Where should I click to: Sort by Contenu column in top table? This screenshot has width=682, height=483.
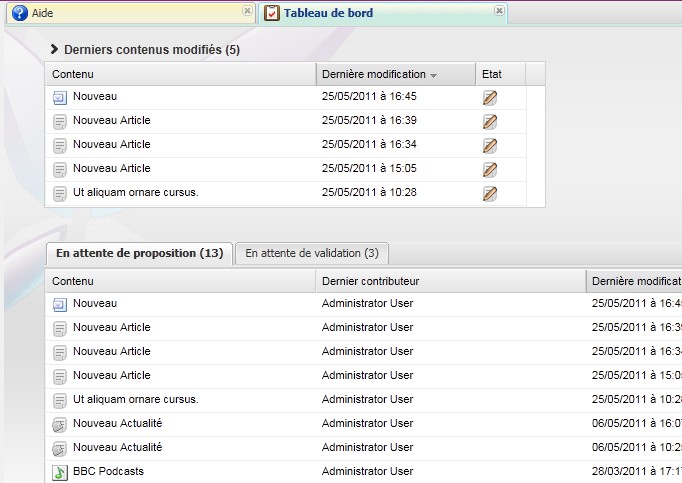pyautogui.click(x=180, y=74)
